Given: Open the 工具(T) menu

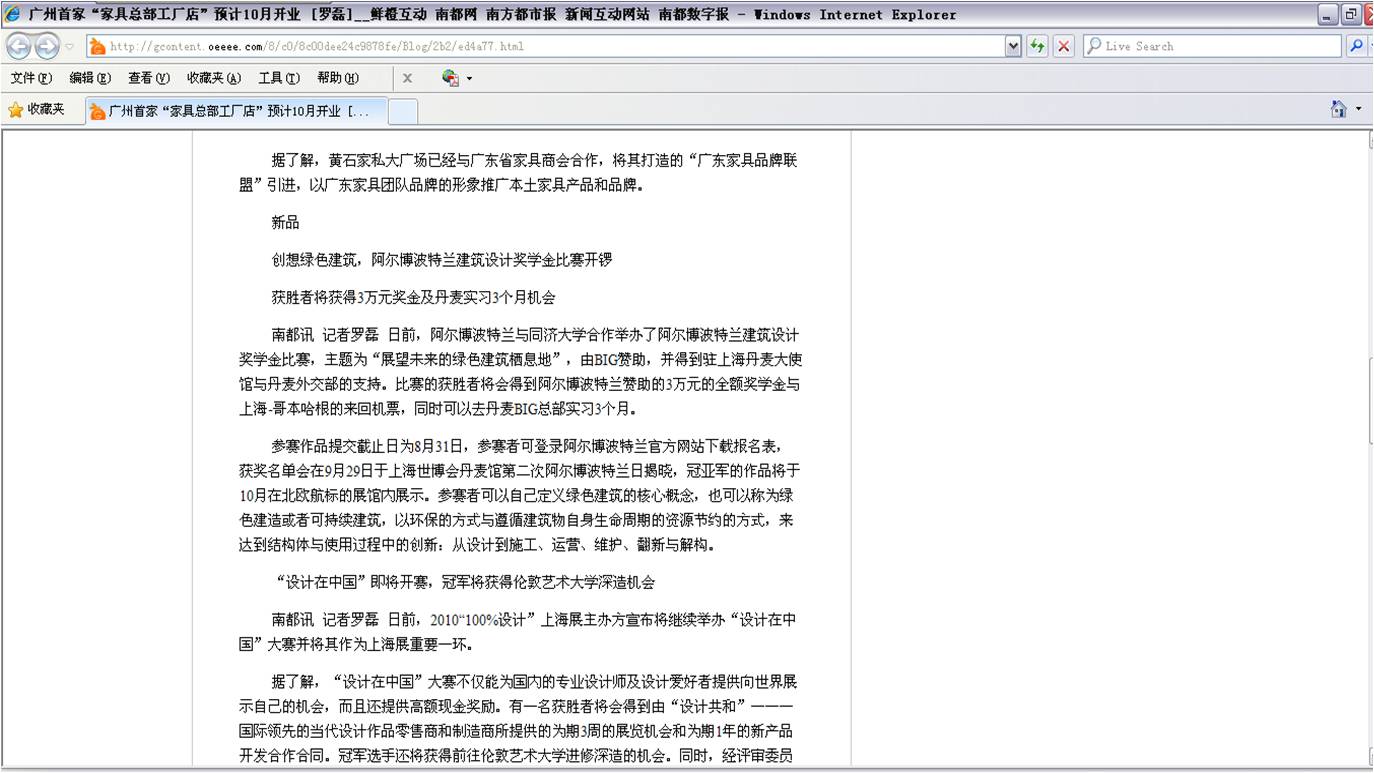Looking at the screenshot, I should click(x=278, y=78).
